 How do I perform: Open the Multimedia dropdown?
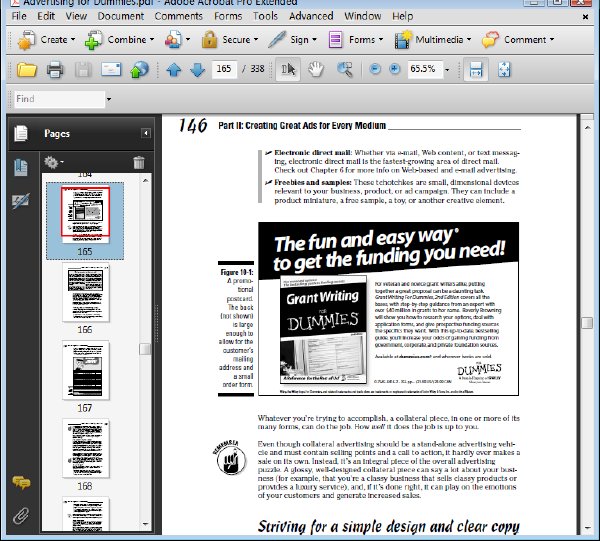coord(433,40)
